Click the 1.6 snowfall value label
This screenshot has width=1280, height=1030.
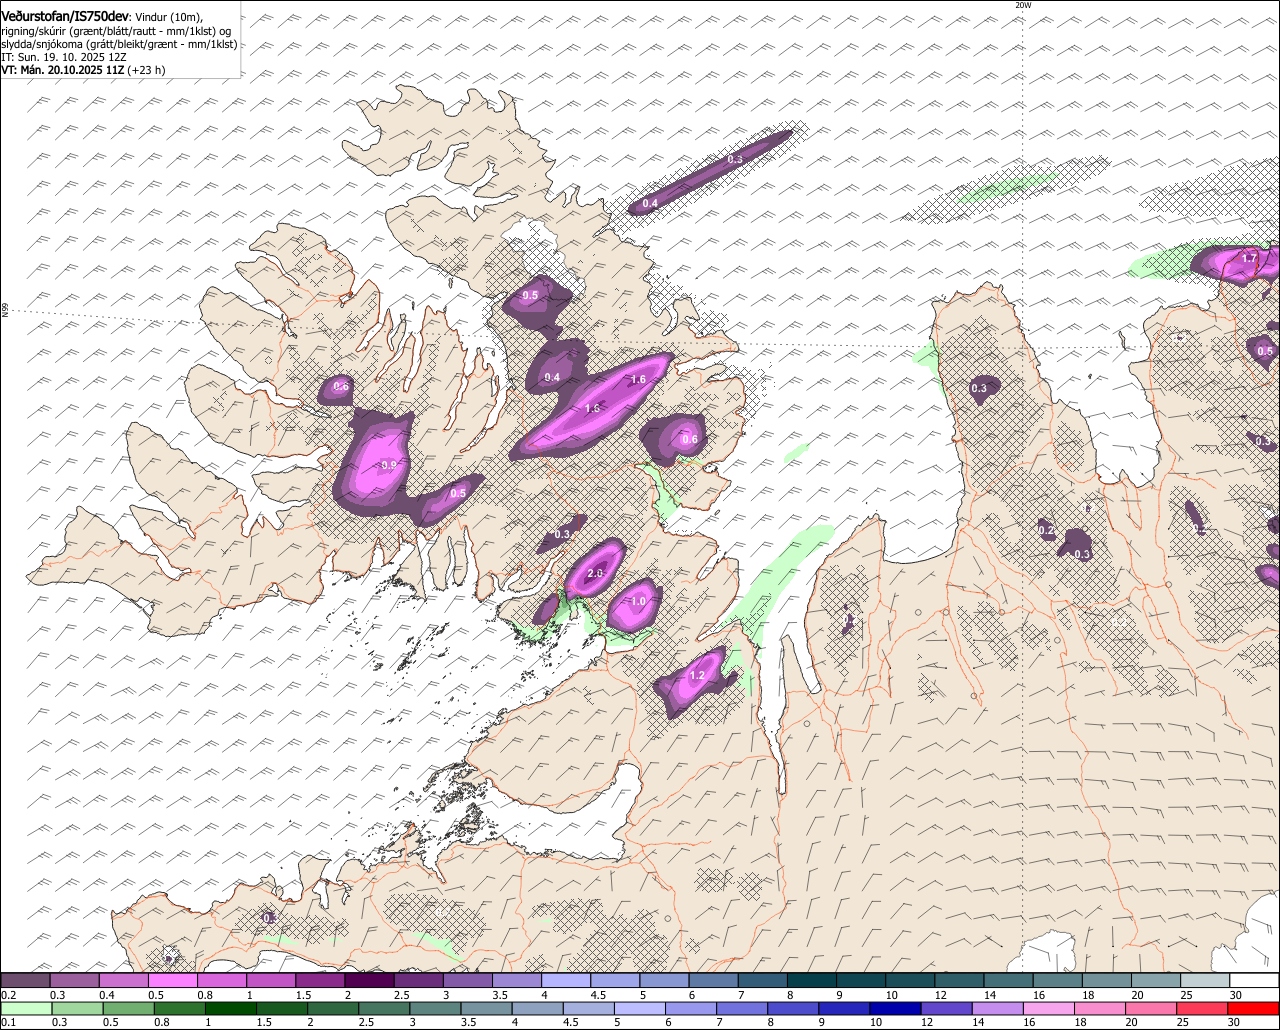click(638, 380)
